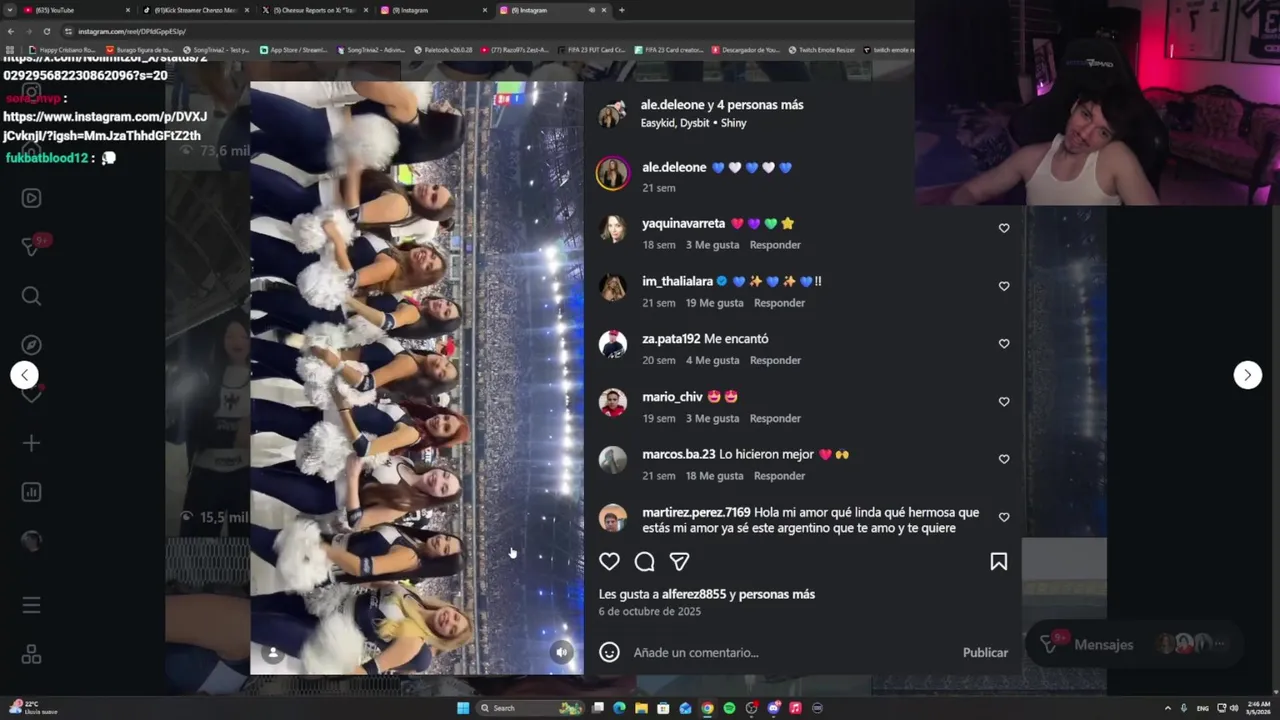Click the Windows taskbar Search box
Viewport: 1280px width, 720px height.
[x=530, y=708]
